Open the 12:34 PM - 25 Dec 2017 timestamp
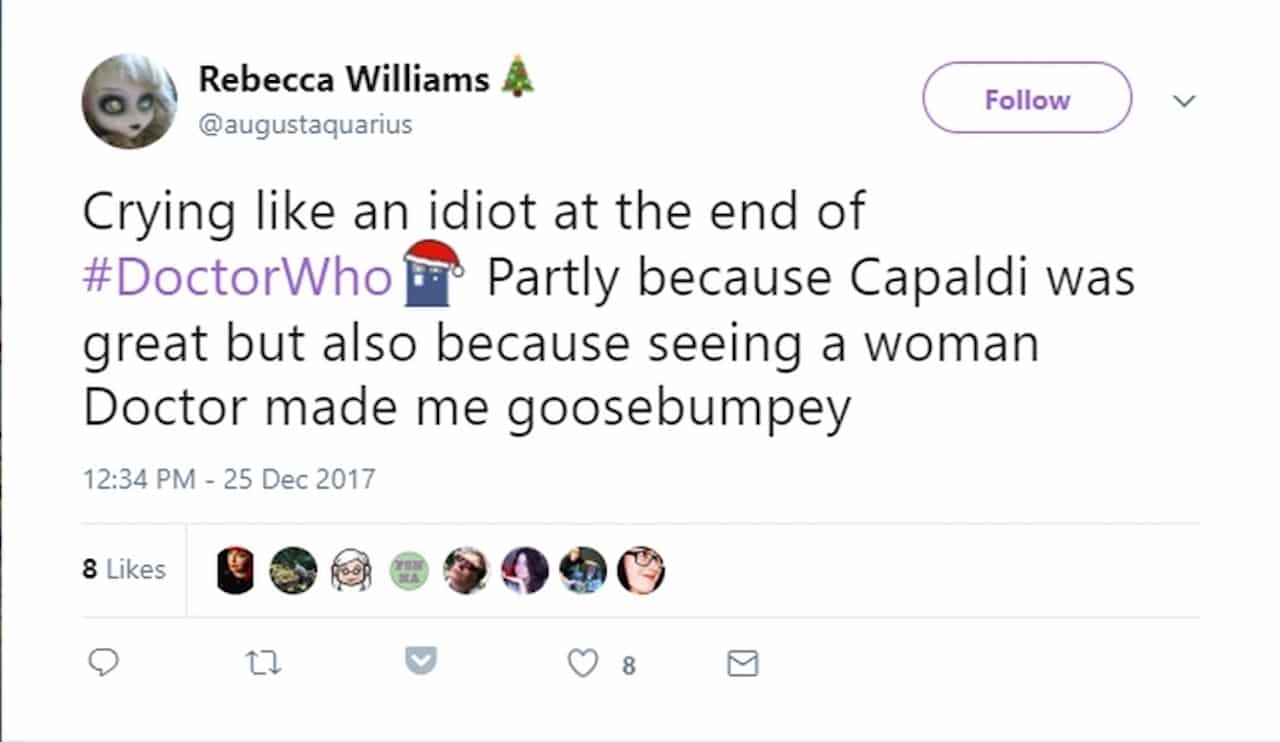This screenshot has width=1280, height=742. (229, 479)
